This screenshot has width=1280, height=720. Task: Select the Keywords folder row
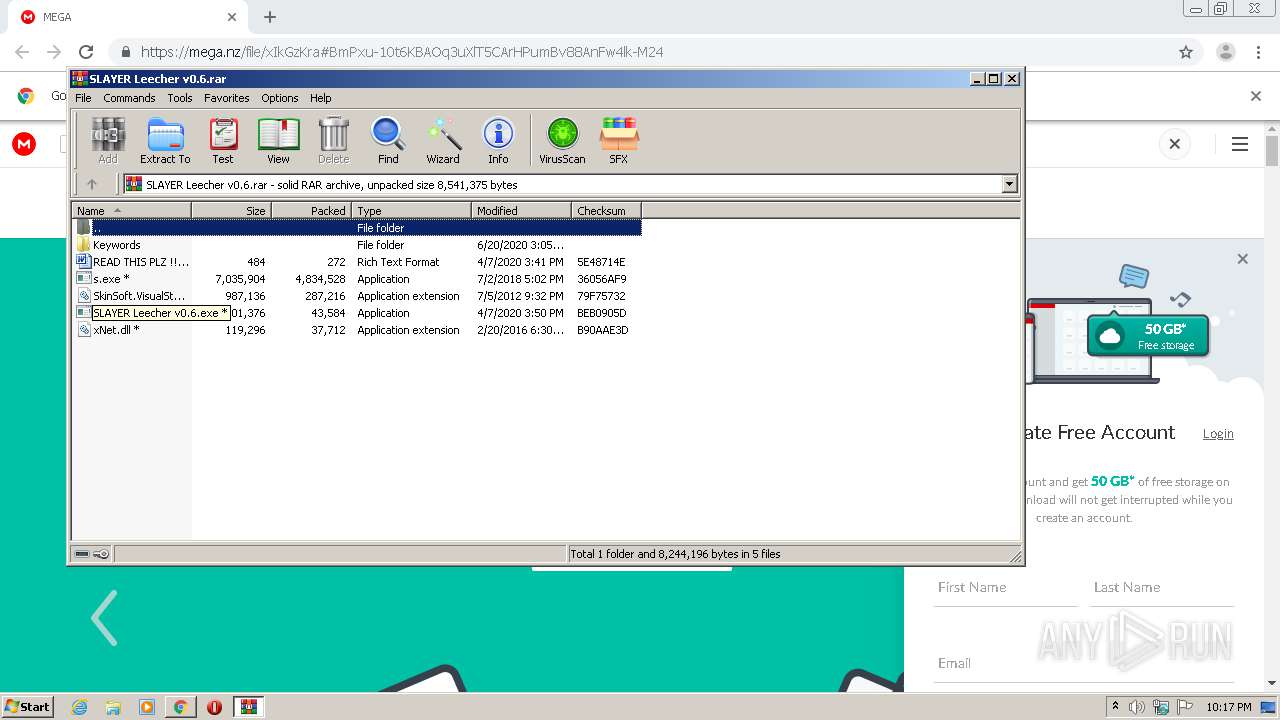click(x=357, y=245)
